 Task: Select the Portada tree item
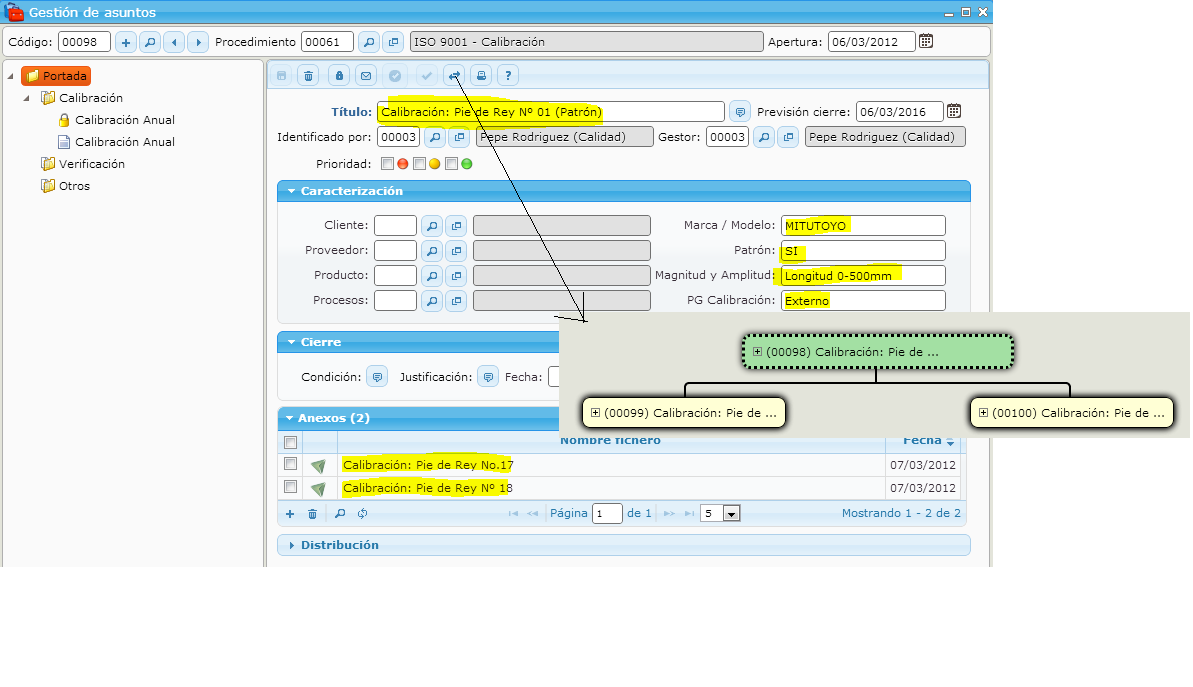click(56, 76)
